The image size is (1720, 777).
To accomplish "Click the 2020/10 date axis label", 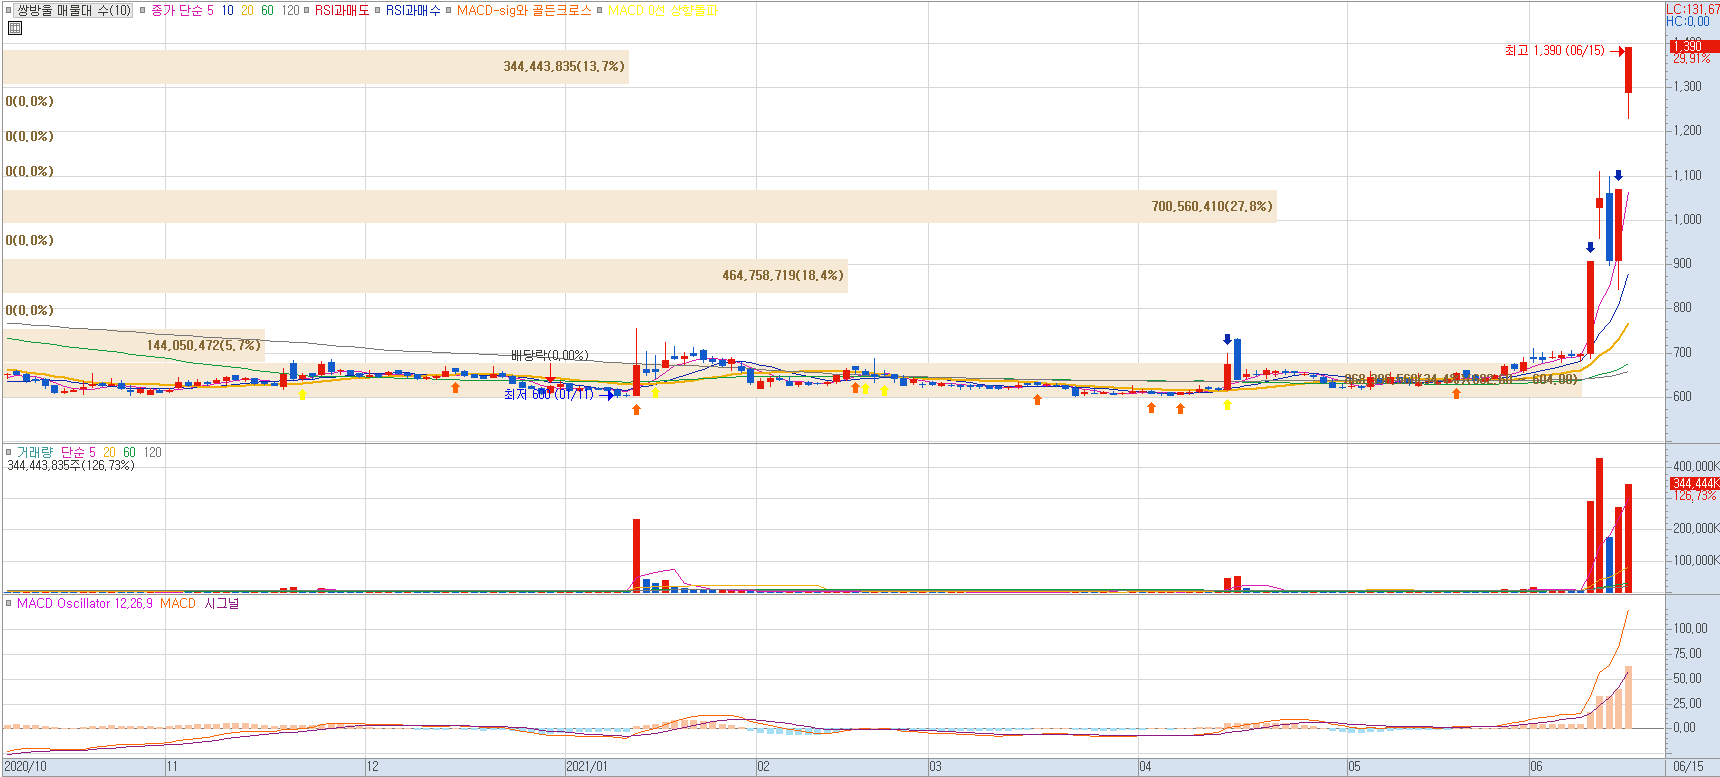I will point(25,766).
